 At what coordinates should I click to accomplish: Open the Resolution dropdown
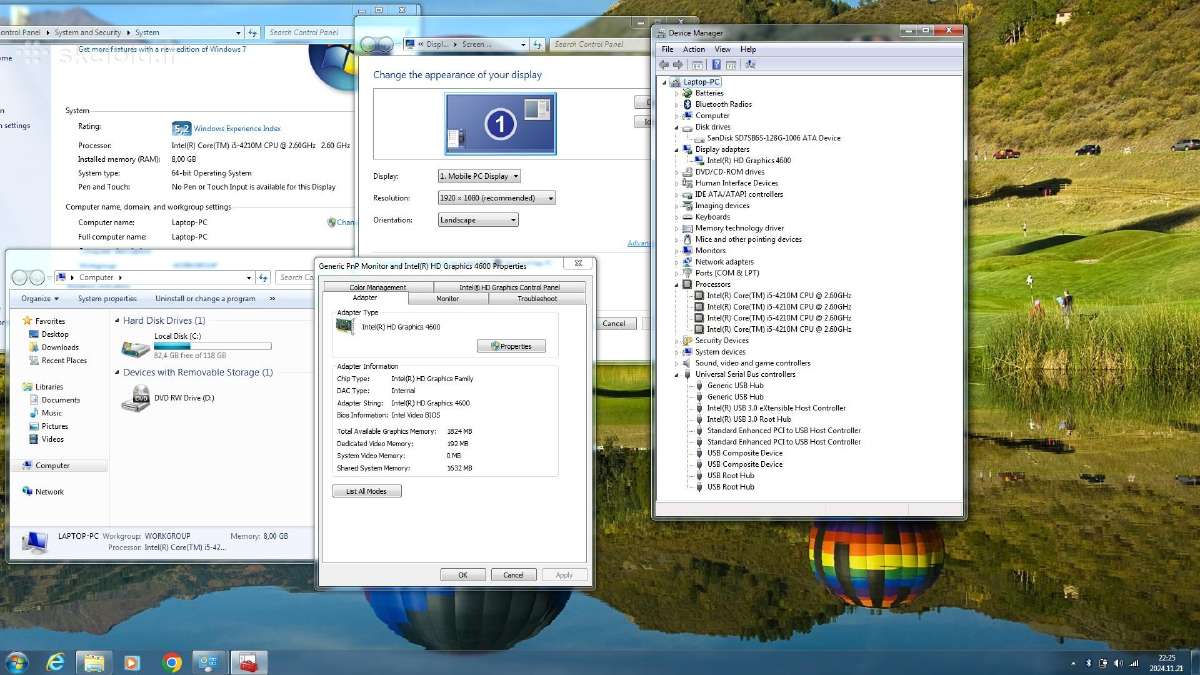point(496,198)
